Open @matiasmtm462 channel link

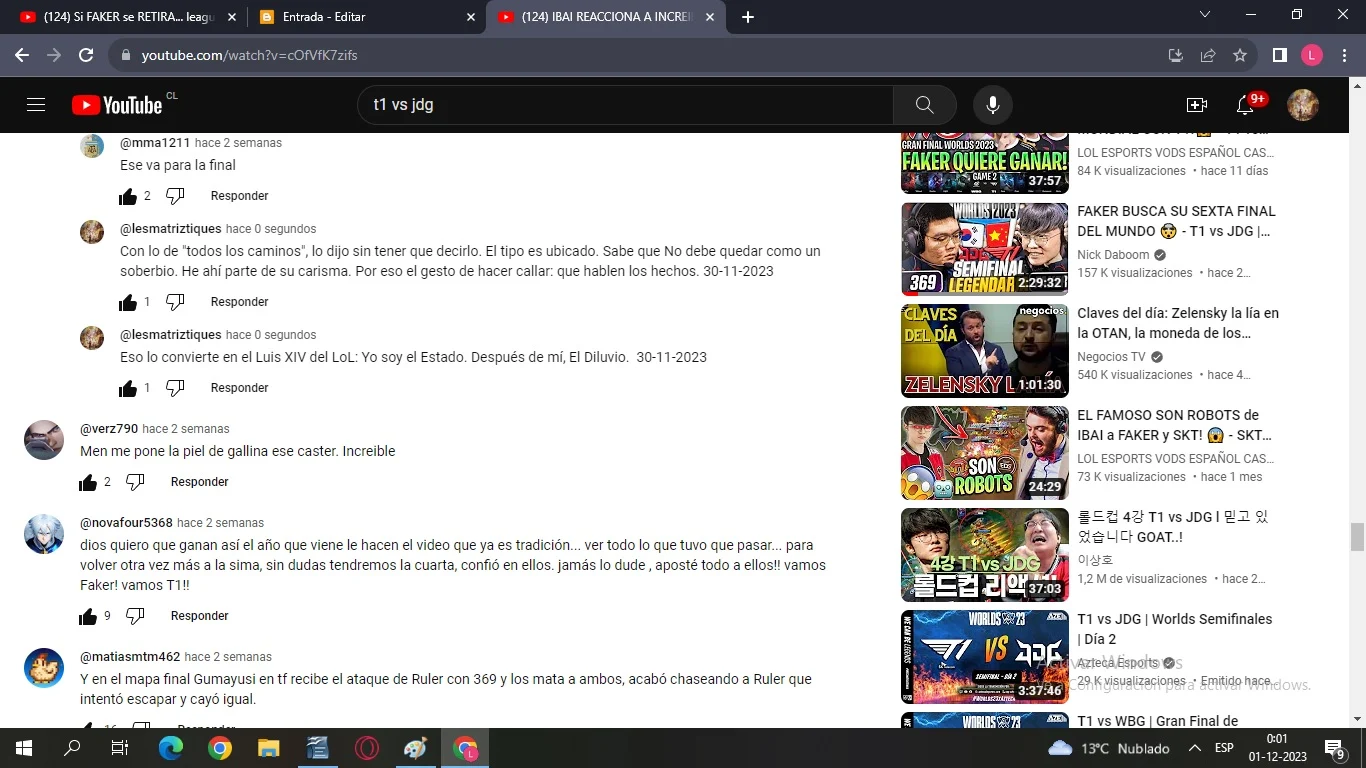tap(130, 657)
